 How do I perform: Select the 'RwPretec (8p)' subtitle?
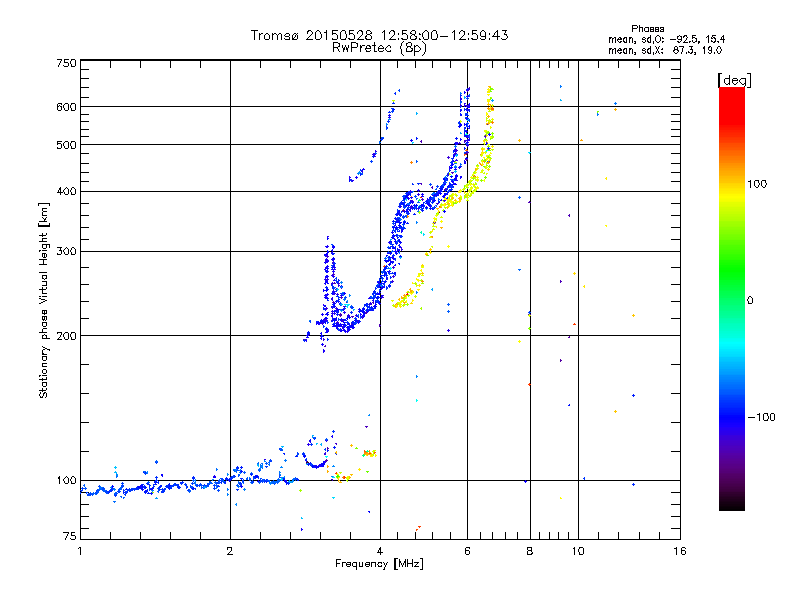tap(379, 48)
